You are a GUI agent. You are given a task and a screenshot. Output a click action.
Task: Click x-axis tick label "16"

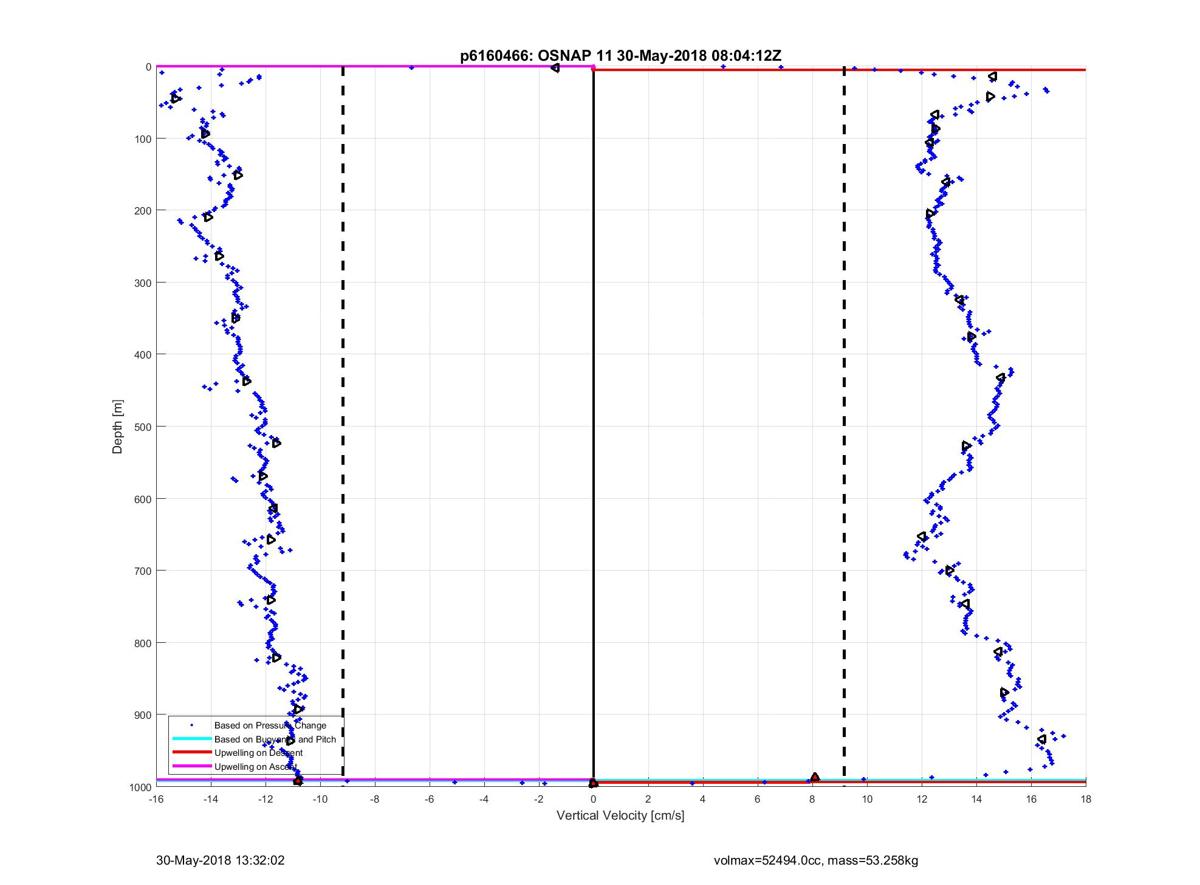pyautogui.click(x=1031, y=799)
